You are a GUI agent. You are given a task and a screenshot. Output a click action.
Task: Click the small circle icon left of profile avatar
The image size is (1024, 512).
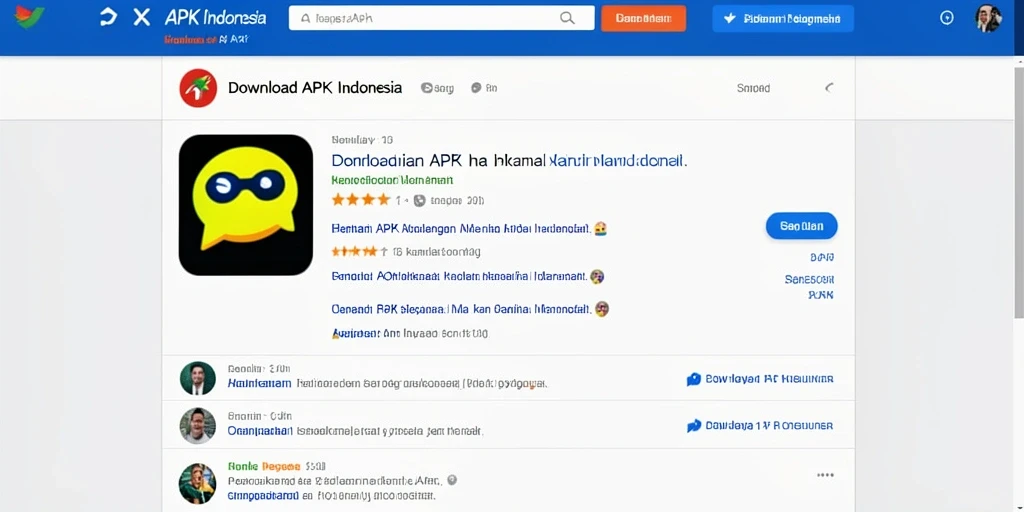click(946, 18)
